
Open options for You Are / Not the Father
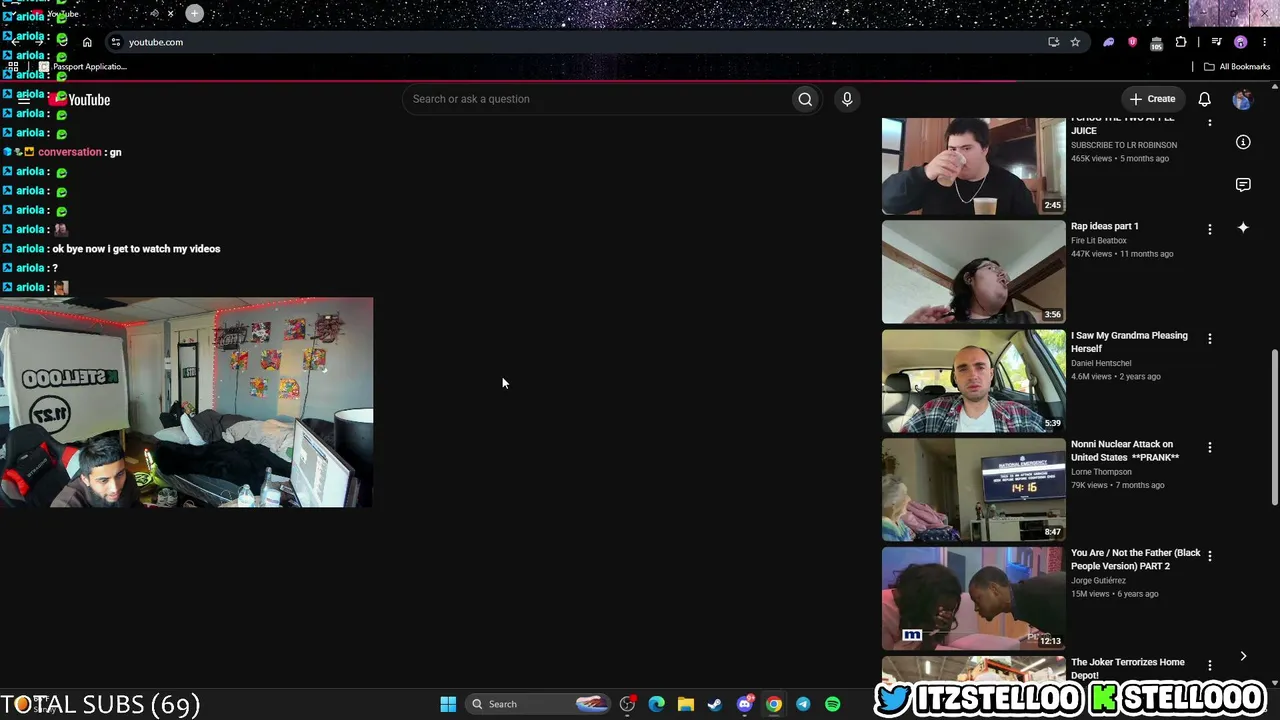click(x=1210, y=556)
